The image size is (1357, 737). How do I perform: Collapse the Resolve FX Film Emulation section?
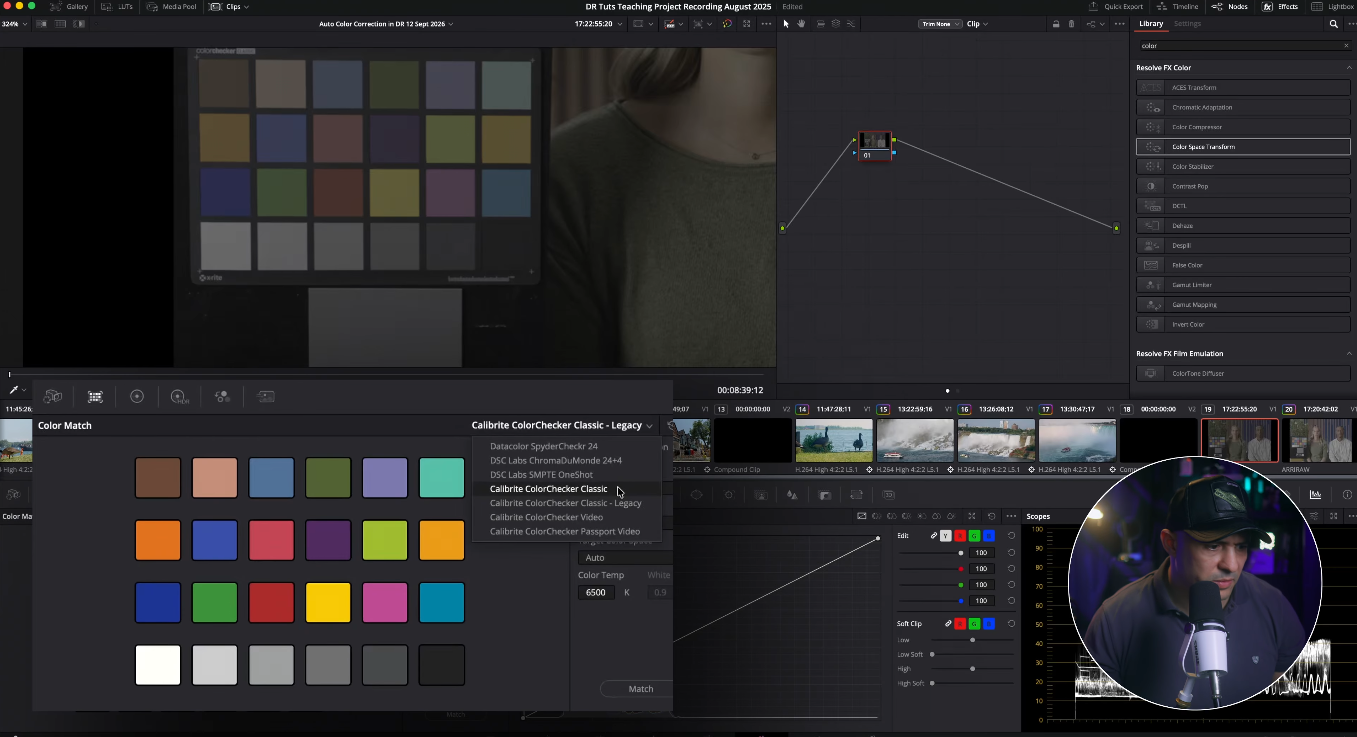(1348, 353)
